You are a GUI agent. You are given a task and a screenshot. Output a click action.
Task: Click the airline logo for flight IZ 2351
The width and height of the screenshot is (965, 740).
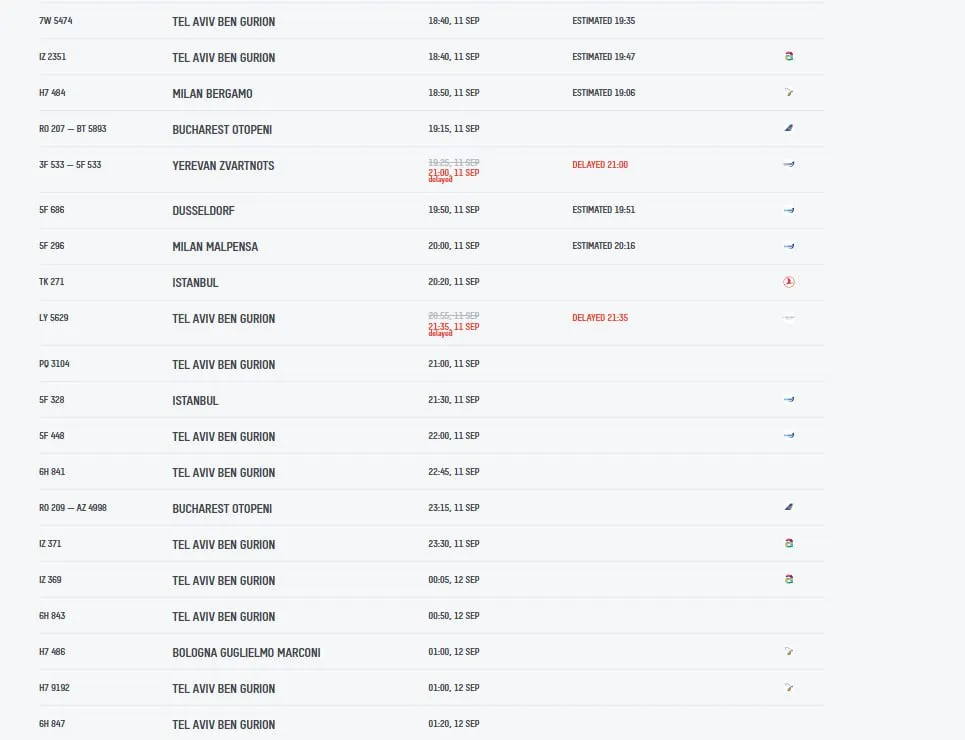pos(789,56)
